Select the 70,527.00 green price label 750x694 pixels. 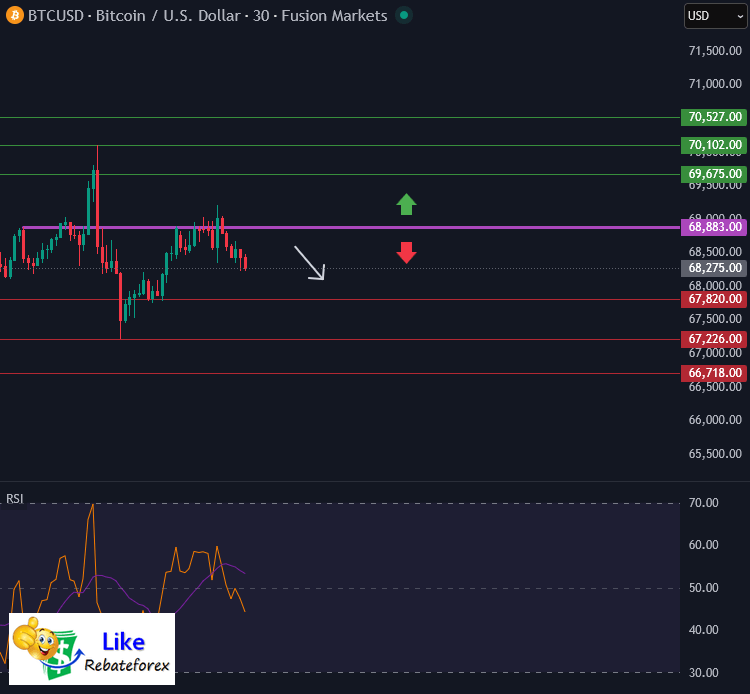tap(714, 117)
